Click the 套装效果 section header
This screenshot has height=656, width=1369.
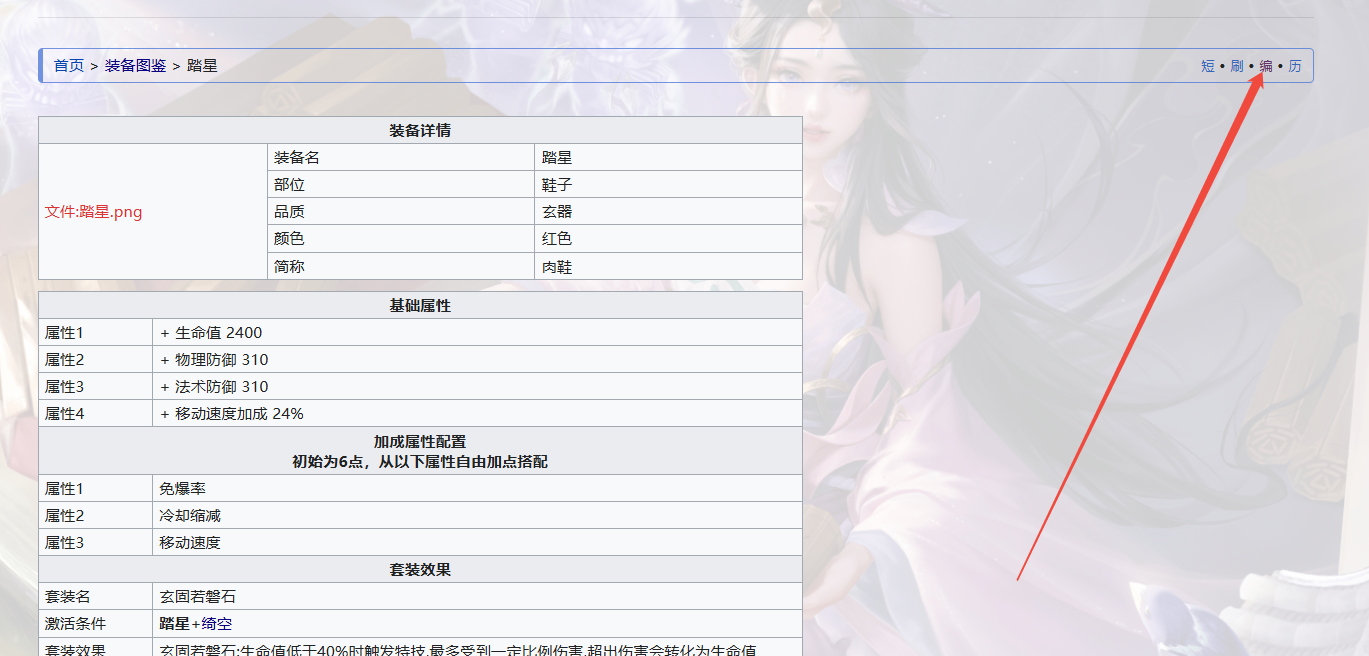click(420, 570)
